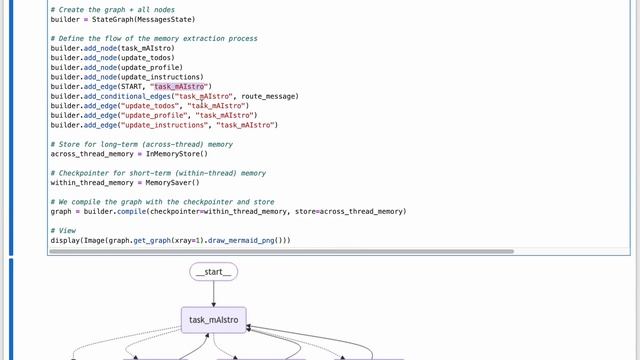Click the line 'builder = StateGraph(MessagesState)'
This screenshot has width=640, height=360.
tap(123, 19)
